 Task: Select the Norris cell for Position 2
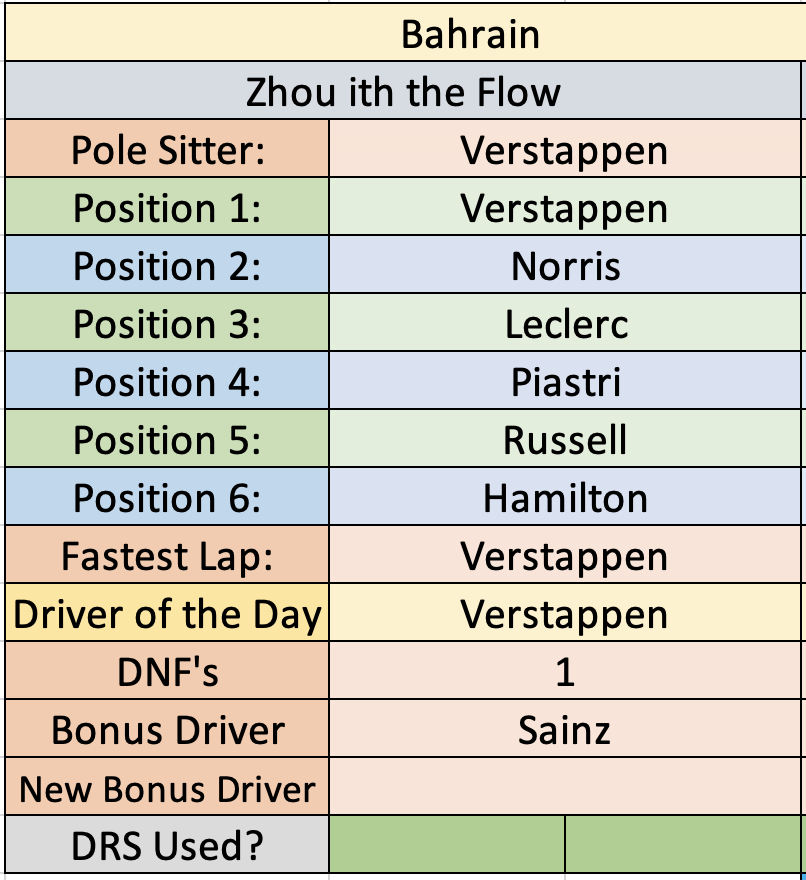(x=565, y=264)
